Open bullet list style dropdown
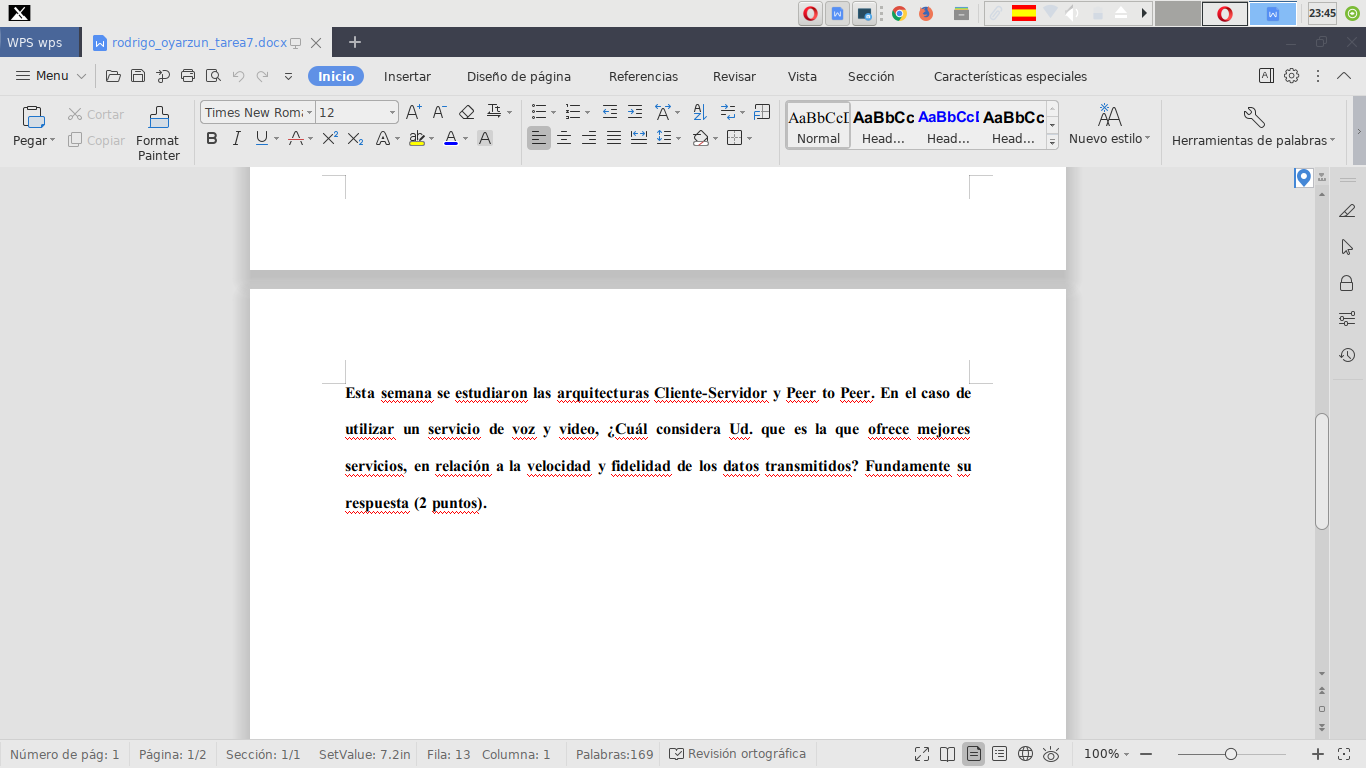Screen dimensions: 1366x768 (x=555, y=112)
